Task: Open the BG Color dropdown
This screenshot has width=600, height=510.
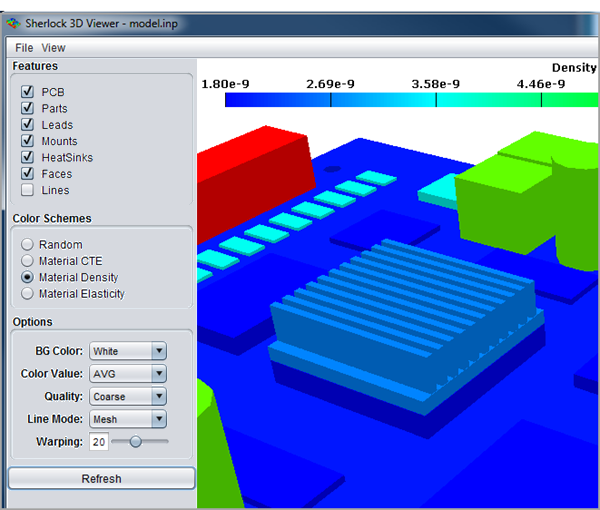Action: click(x=128, y=351)
